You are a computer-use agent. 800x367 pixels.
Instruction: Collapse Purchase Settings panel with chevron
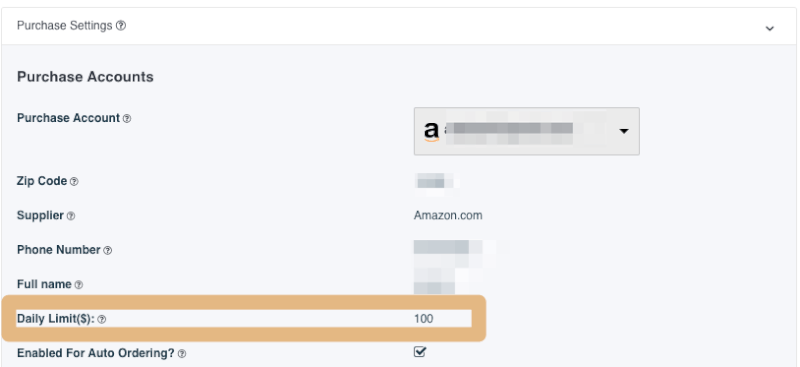coord(770,28)
